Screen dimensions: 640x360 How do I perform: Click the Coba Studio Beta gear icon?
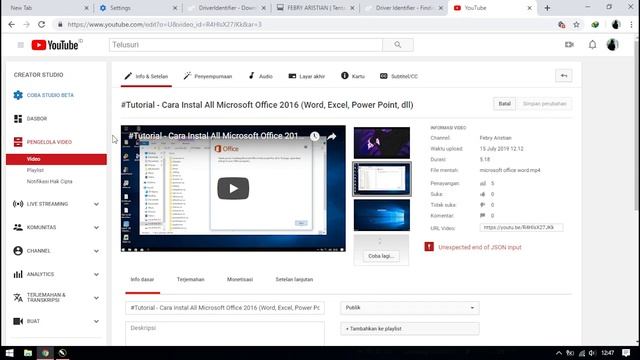coord(18,95)
